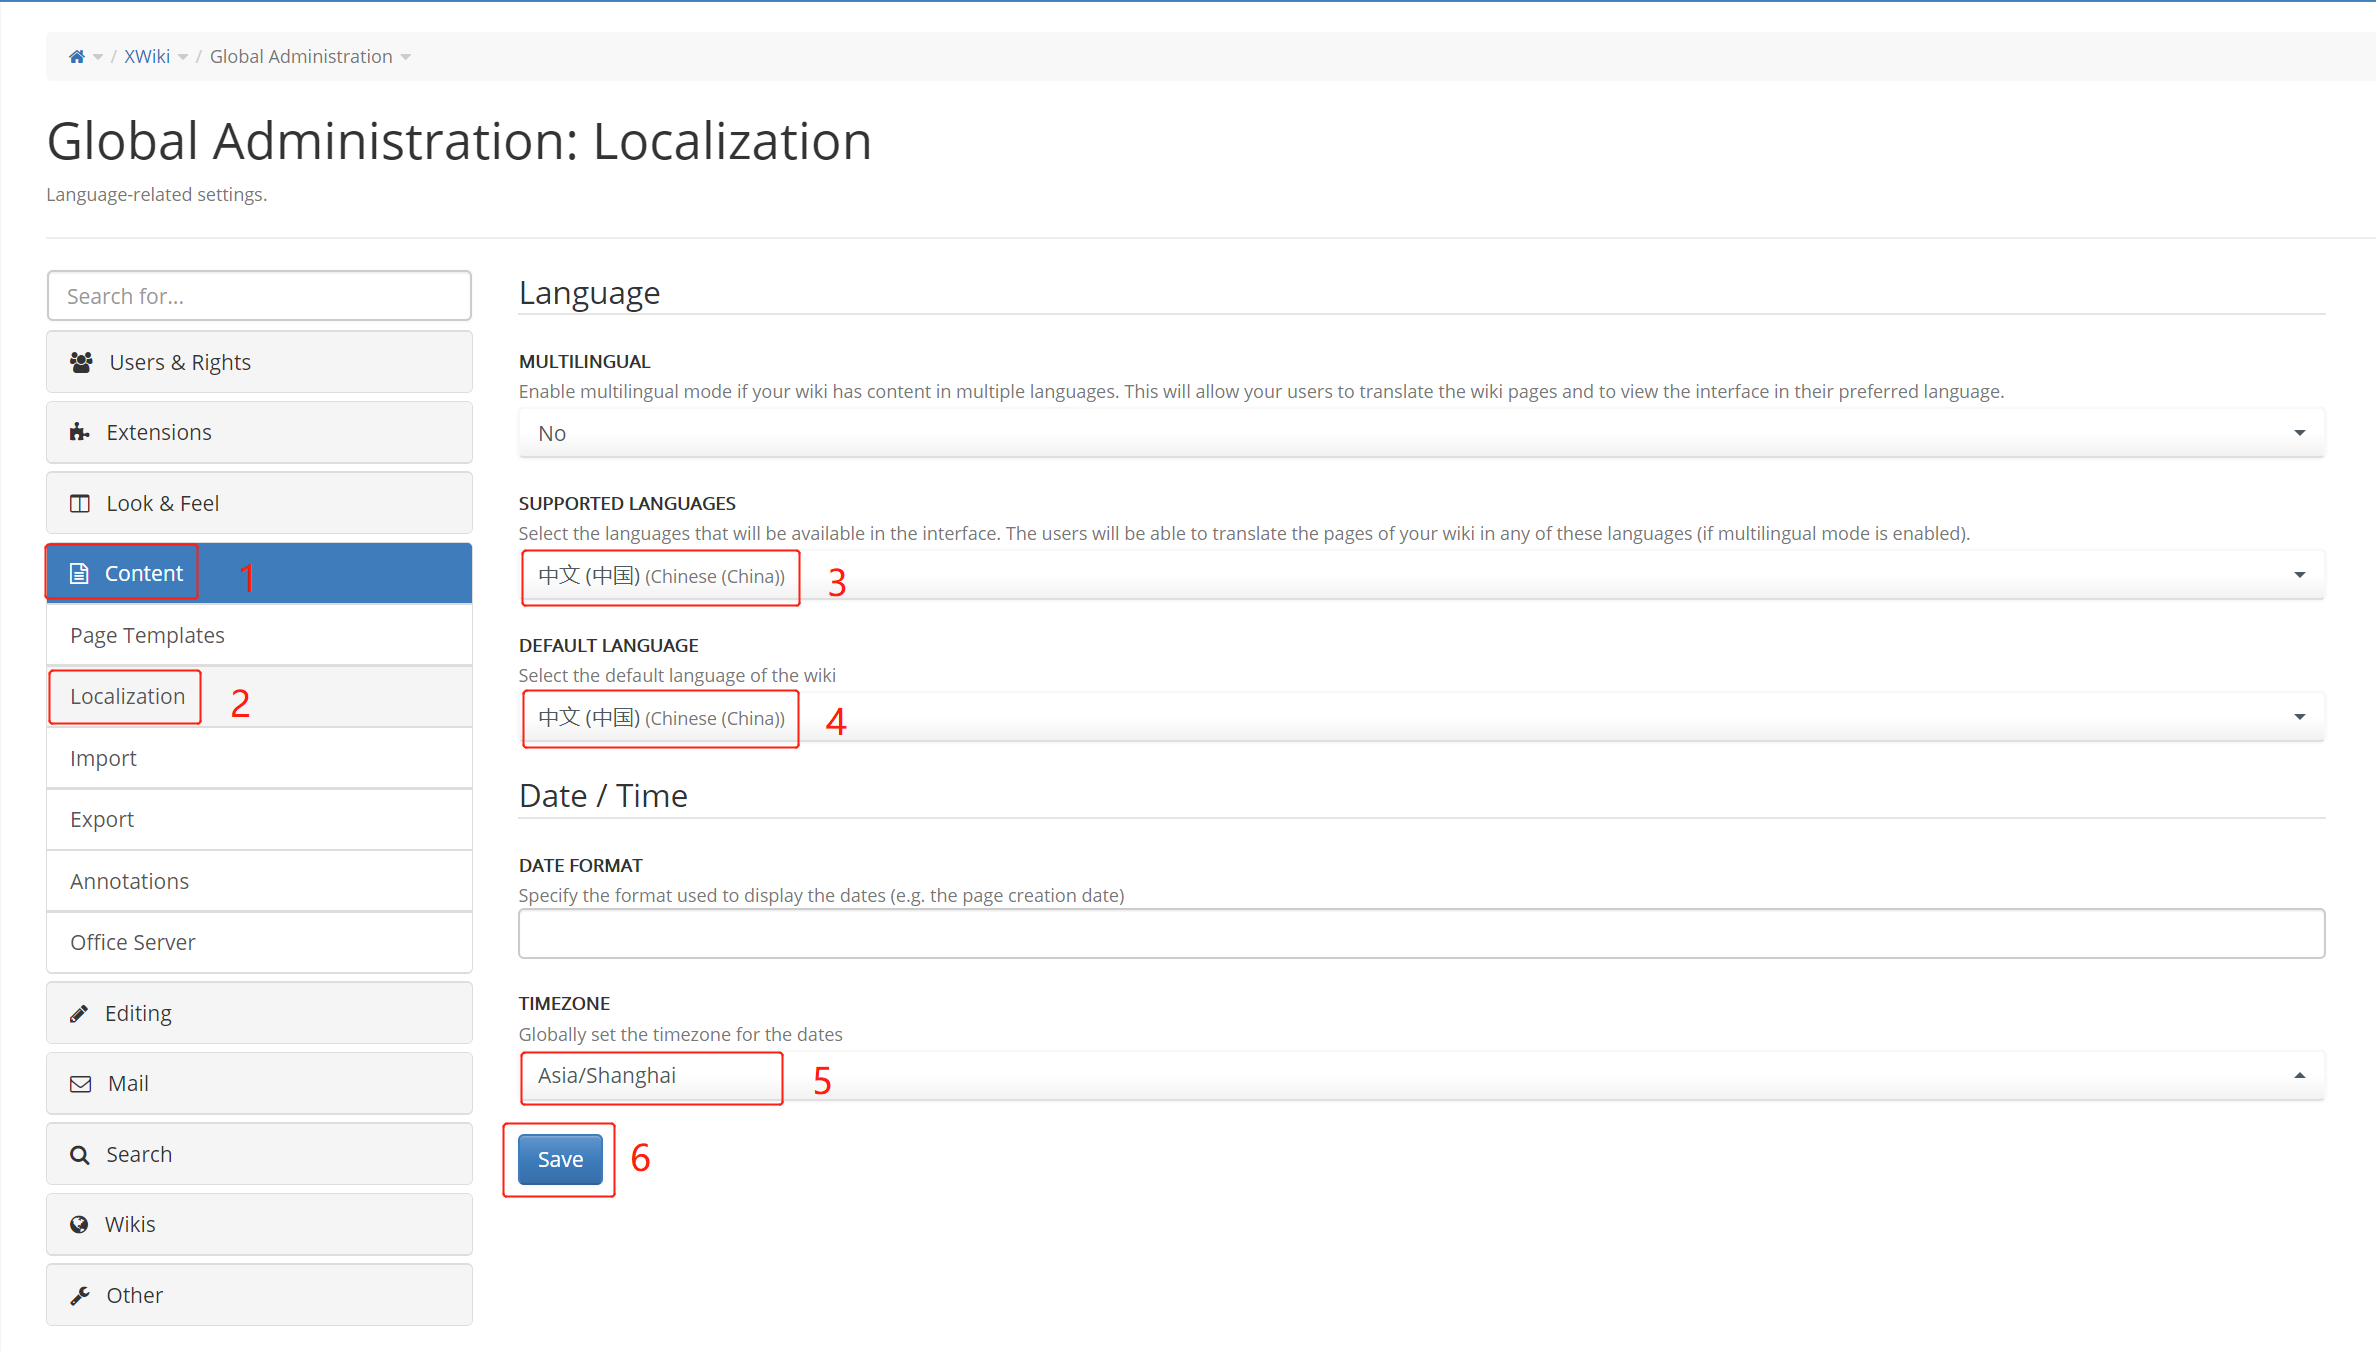This screenshot has height=1351, width=2376.
Task: Expand the Global Administration breadcrumb arrow
Action: click(x=406, y=57)
